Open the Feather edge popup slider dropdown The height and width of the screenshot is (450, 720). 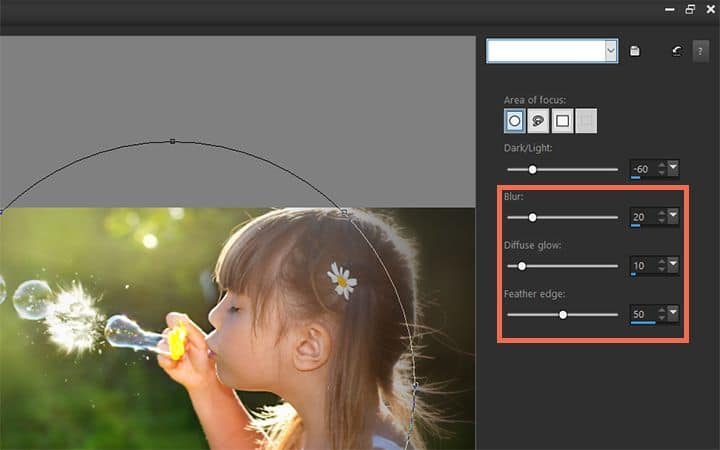click(673, 313)
